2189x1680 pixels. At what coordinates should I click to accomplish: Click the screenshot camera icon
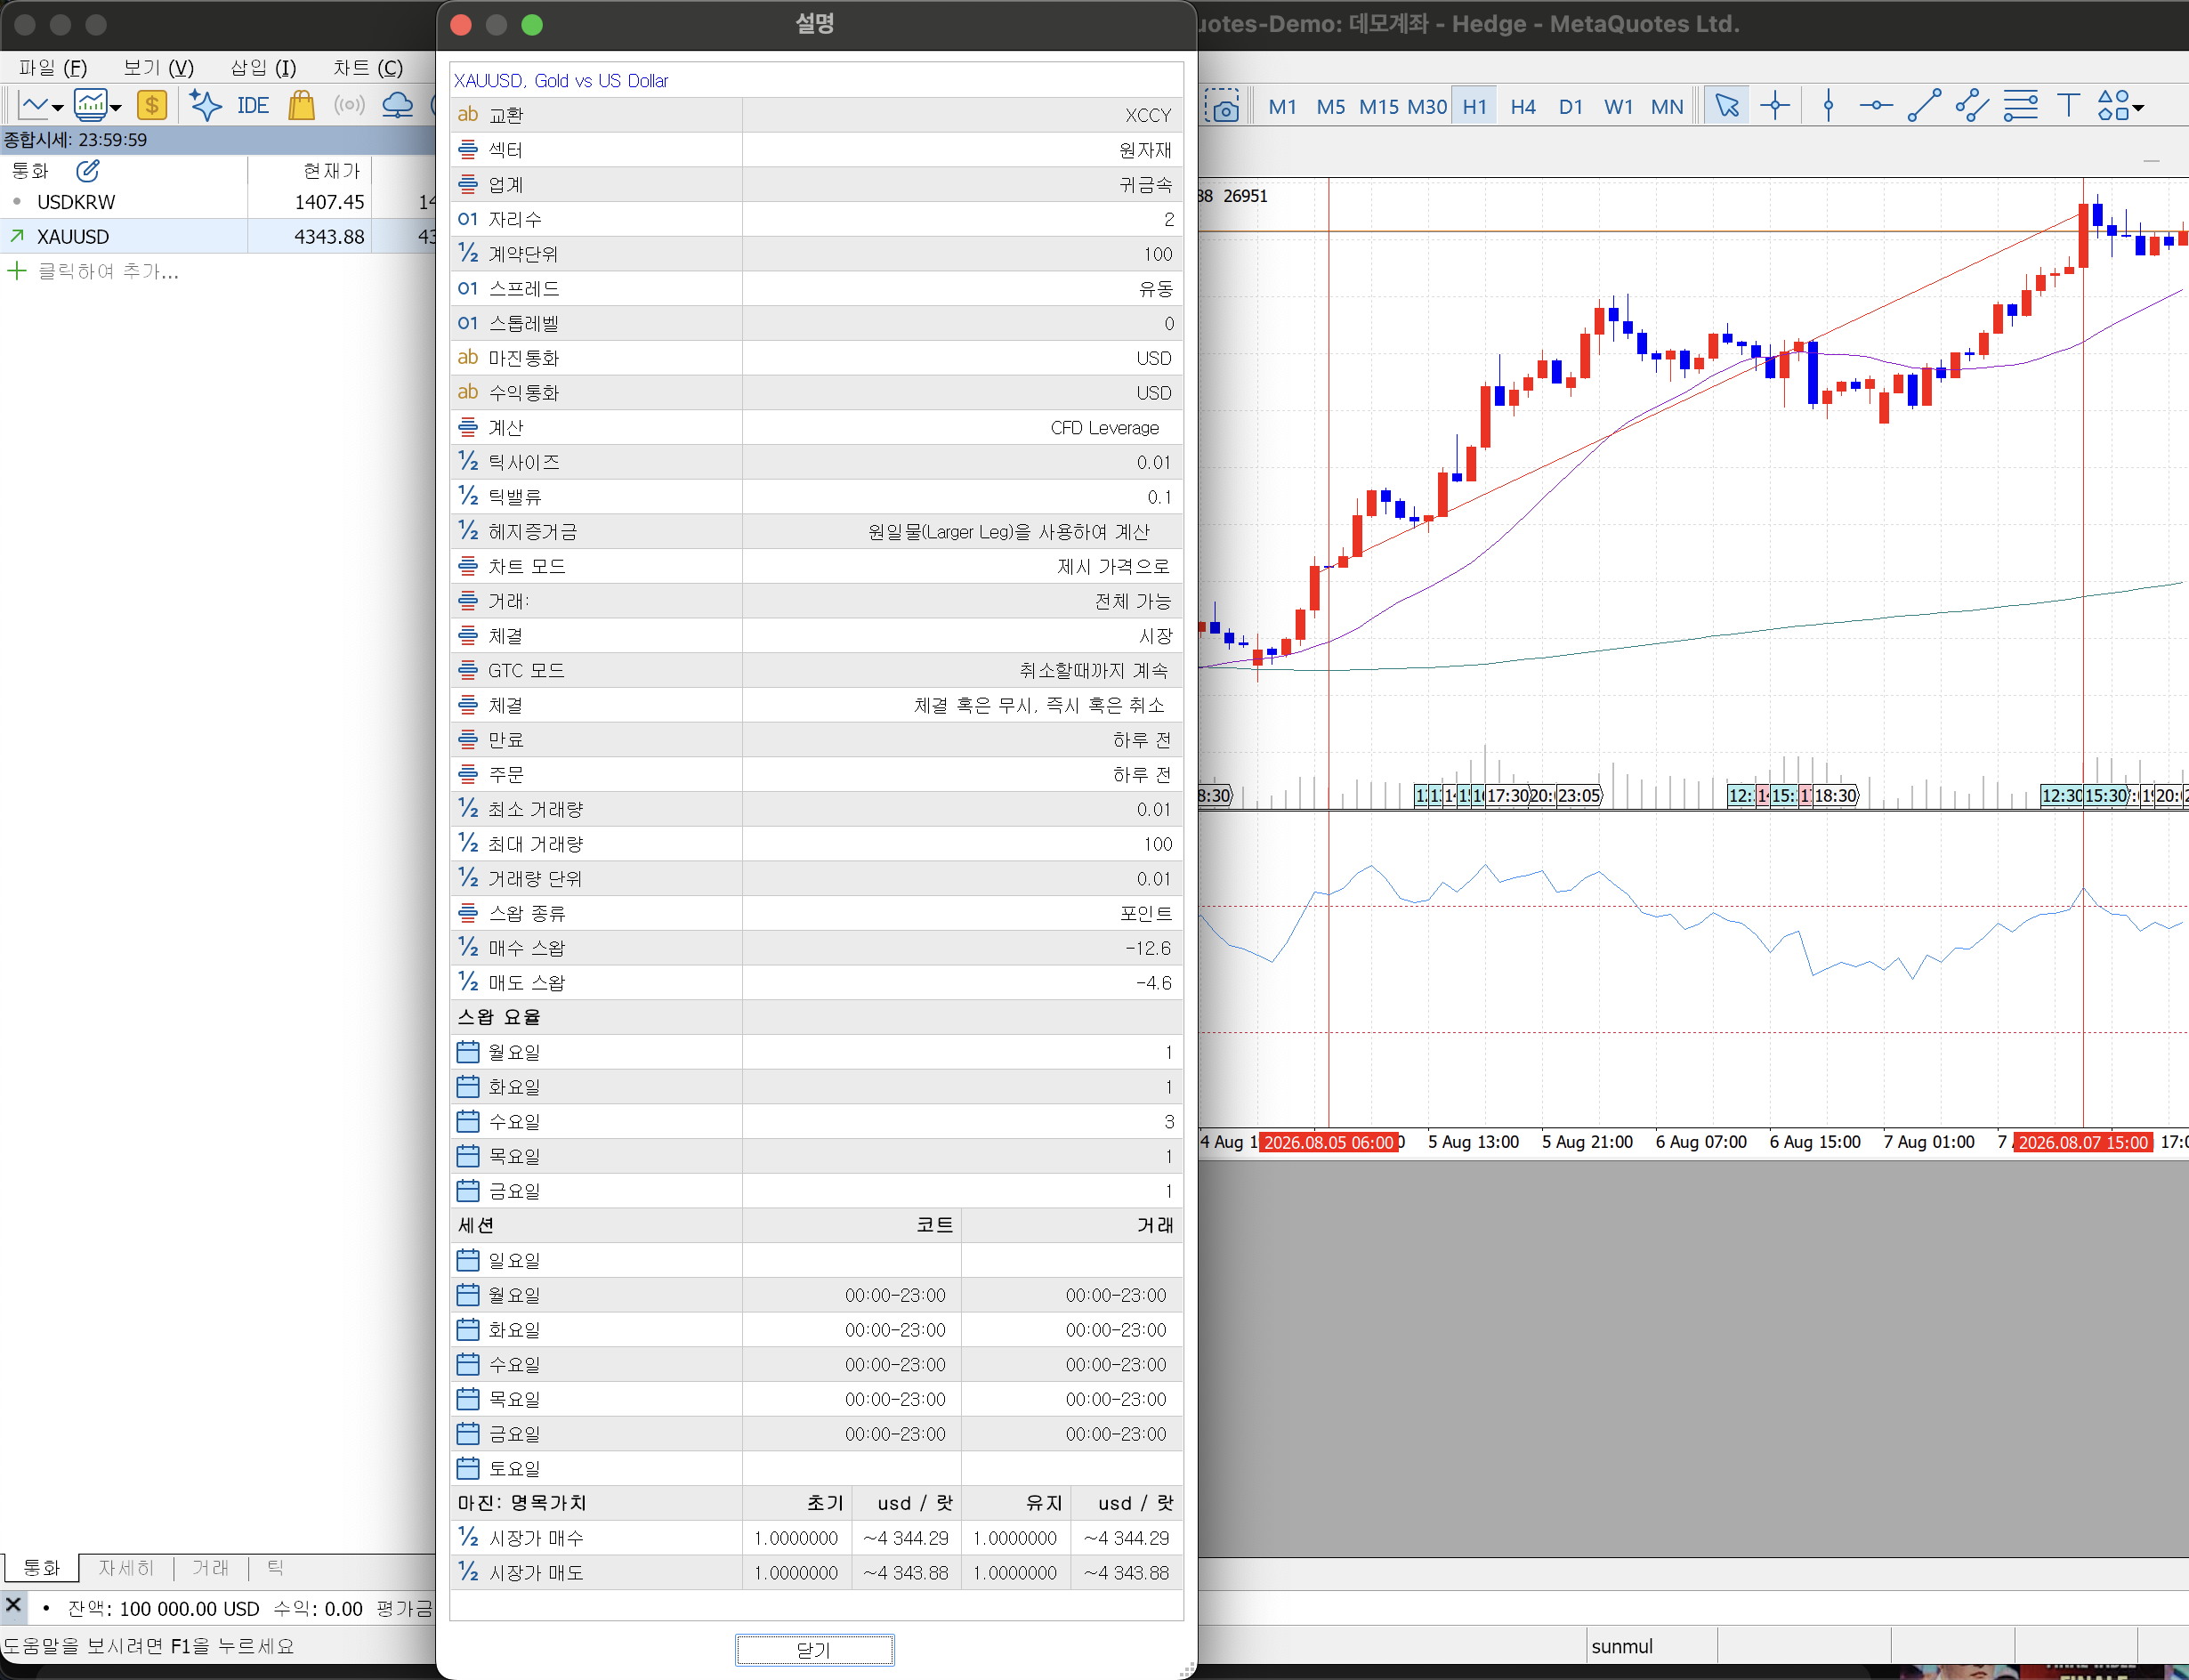click(x=1222, y=105)
